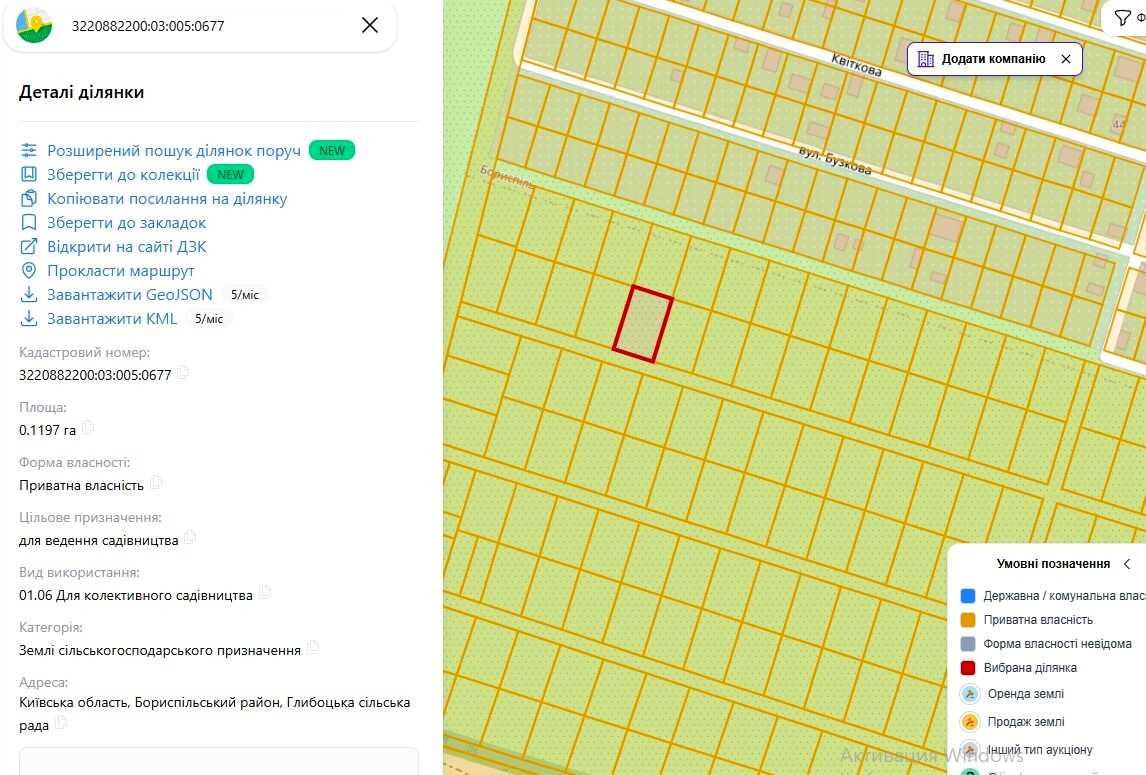The width and height of the screenshot is (1146, 775).
Task: Click the download icon beside Завантажити KML
Action: (x=29, y=319)
